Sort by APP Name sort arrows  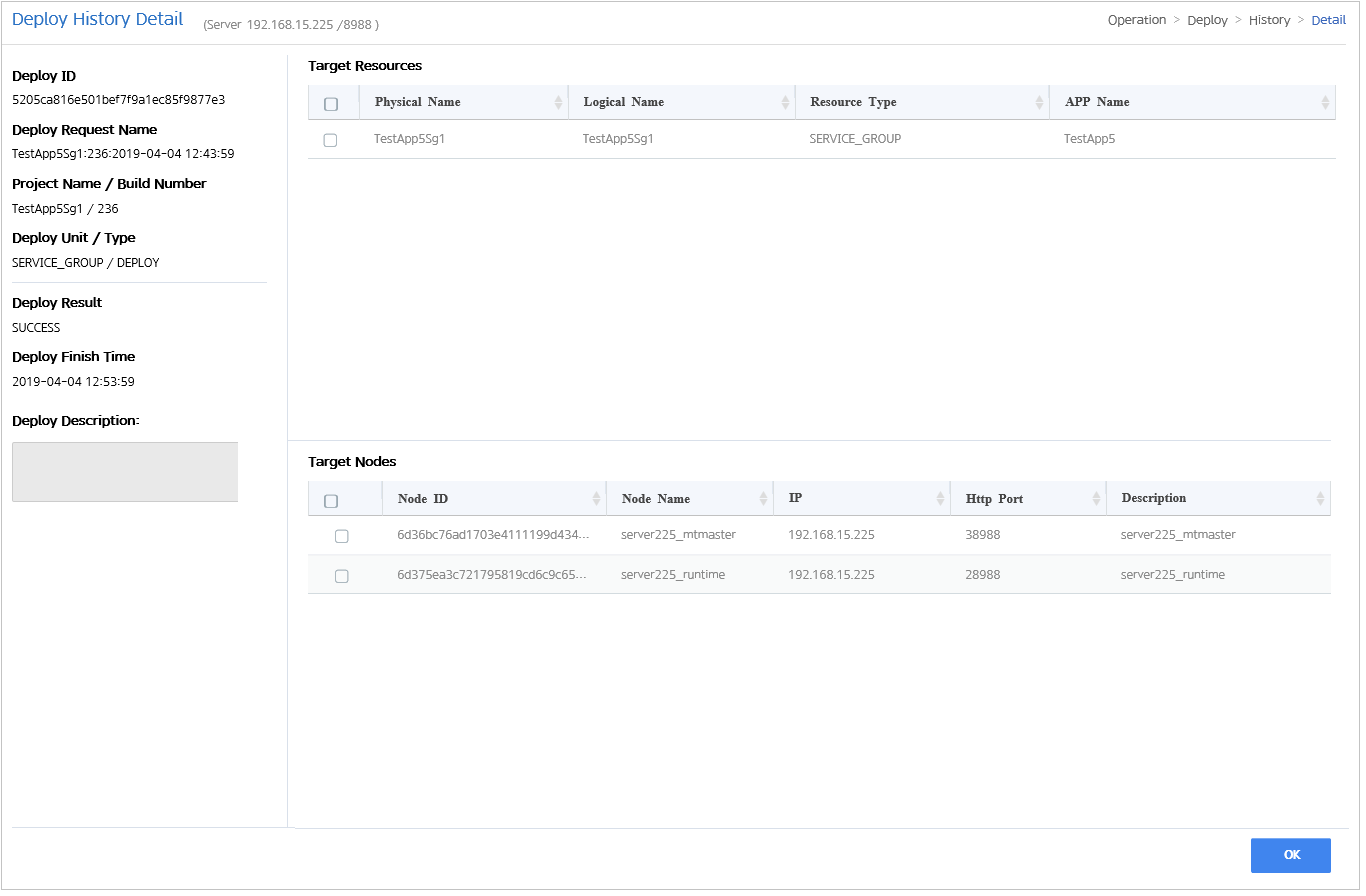coord(1325,102)
